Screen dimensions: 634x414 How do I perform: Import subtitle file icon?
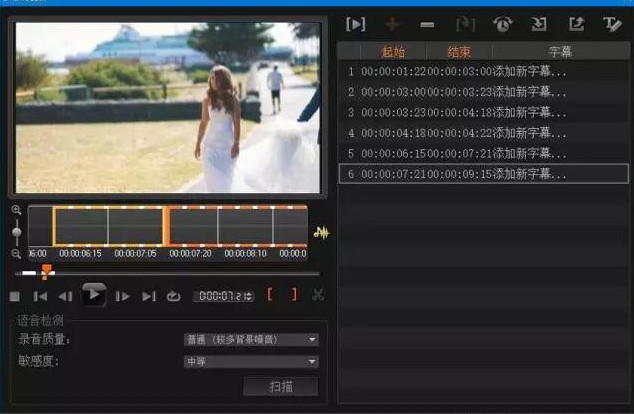[539, 24]
